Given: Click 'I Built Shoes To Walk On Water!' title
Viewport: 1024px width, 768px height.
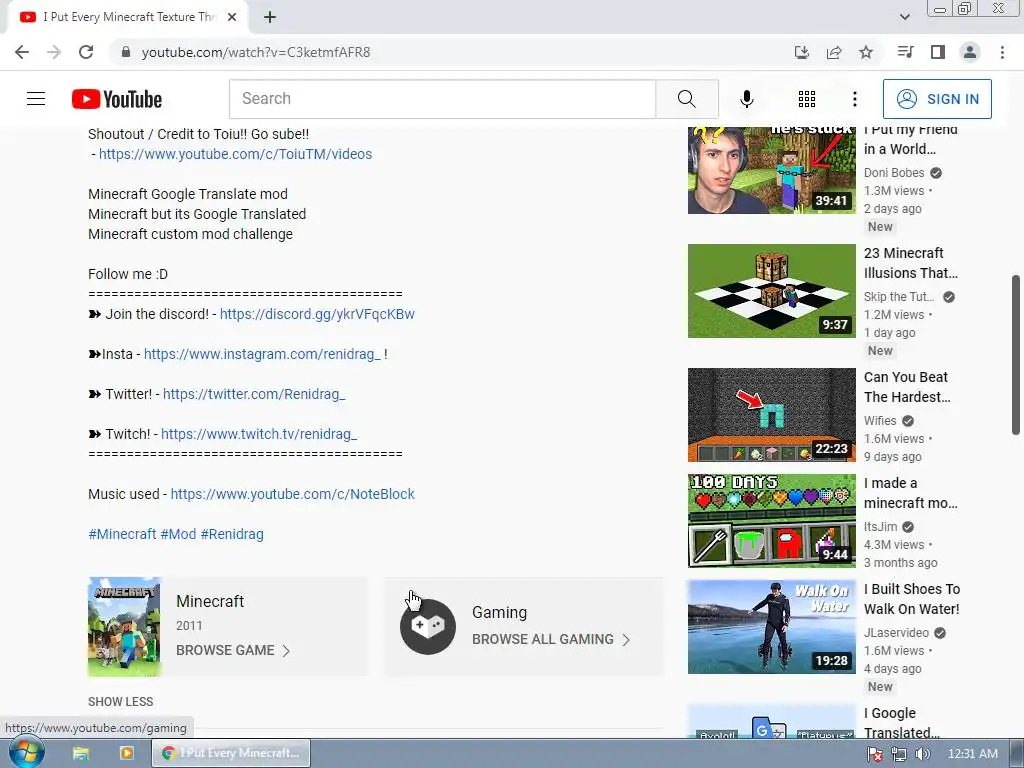Looking at the screenshot, I should click(x=912, y=599).
